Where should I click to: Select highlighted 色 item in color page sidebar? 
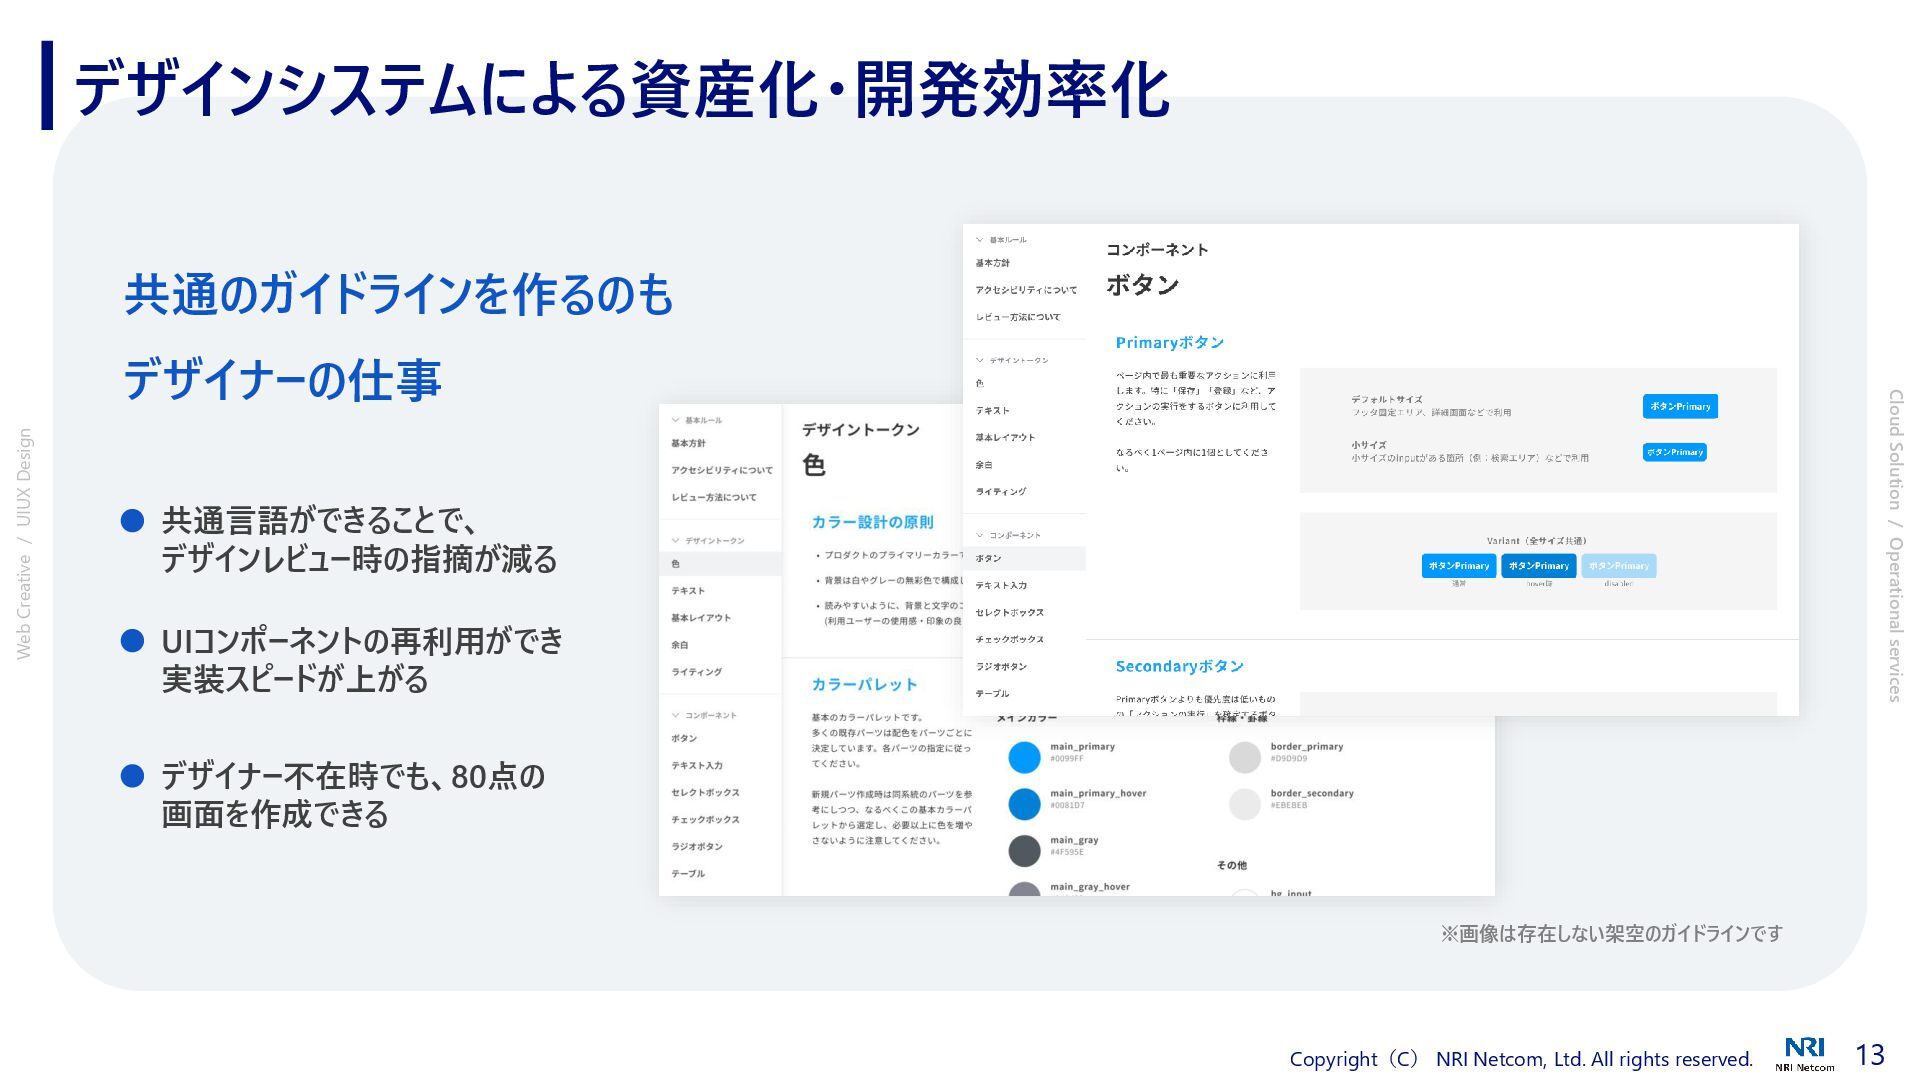(x=676, y=564)
